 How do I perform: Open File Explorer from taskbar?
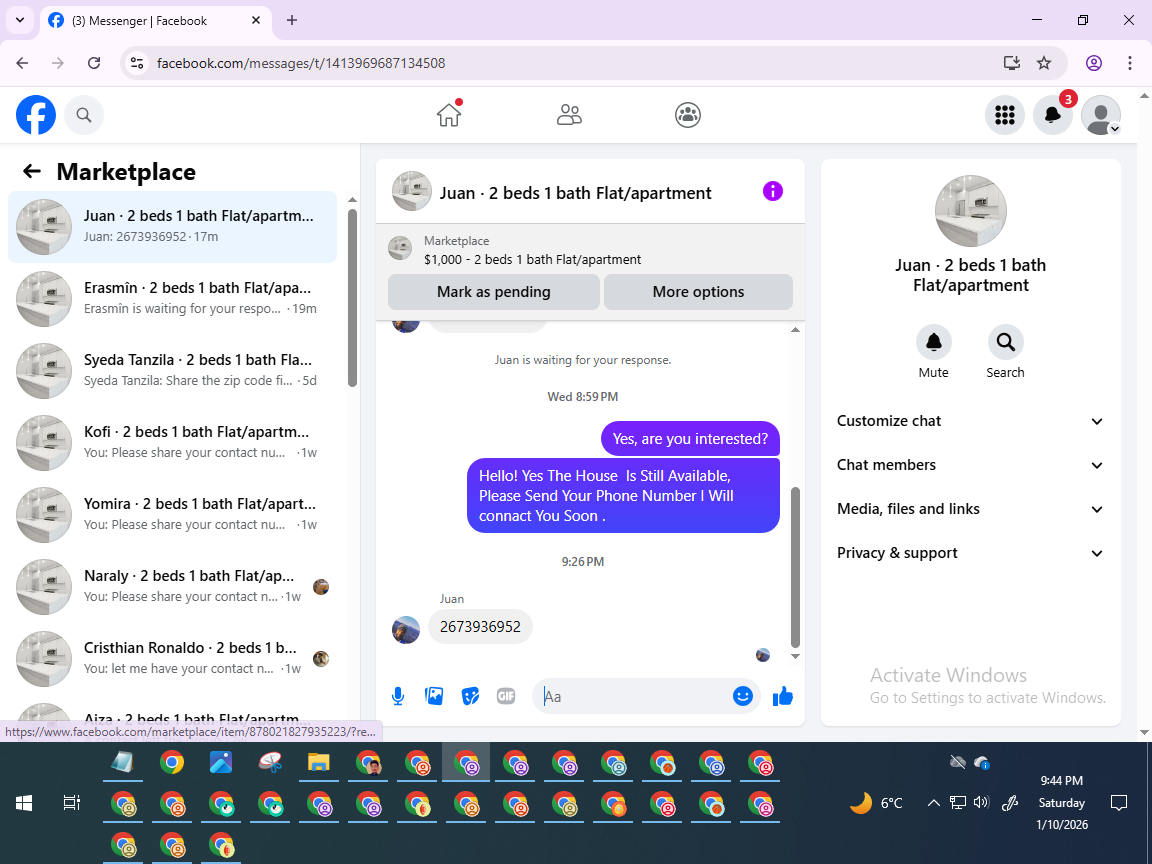[318, 763]
